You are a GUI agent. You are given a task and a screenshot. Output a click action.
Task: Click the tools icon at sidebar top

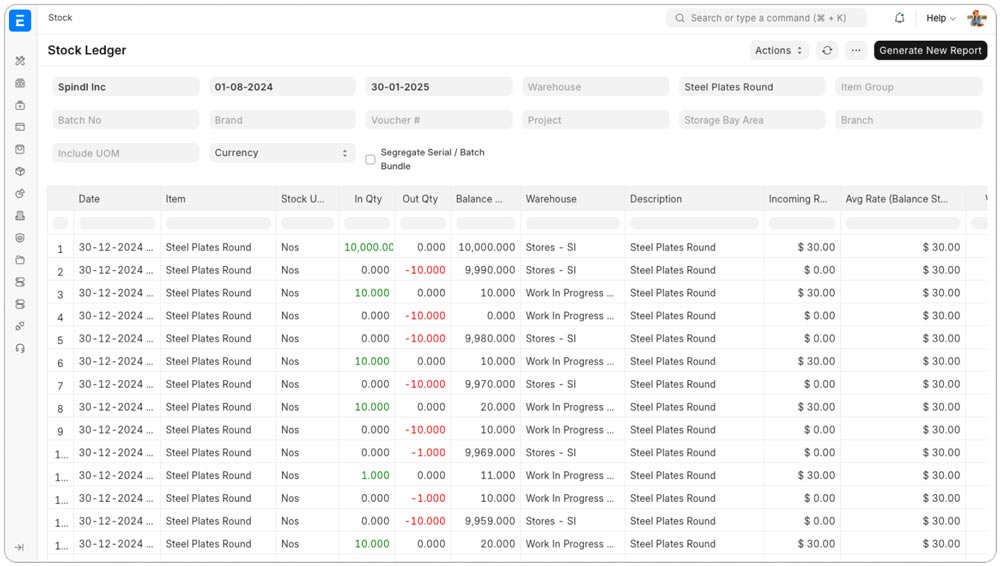(20, 61)
